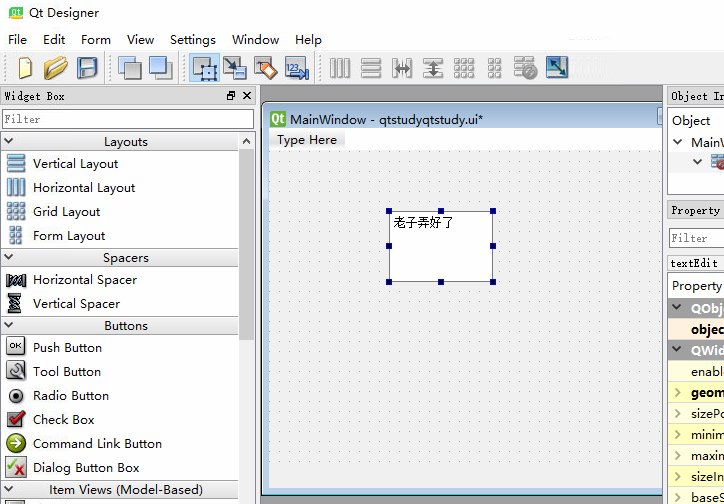Image resolution: width=724 pixels, height=504 pixels.
Task: Select the Edit Widgets mode icon
Action: tap(205, 68)
